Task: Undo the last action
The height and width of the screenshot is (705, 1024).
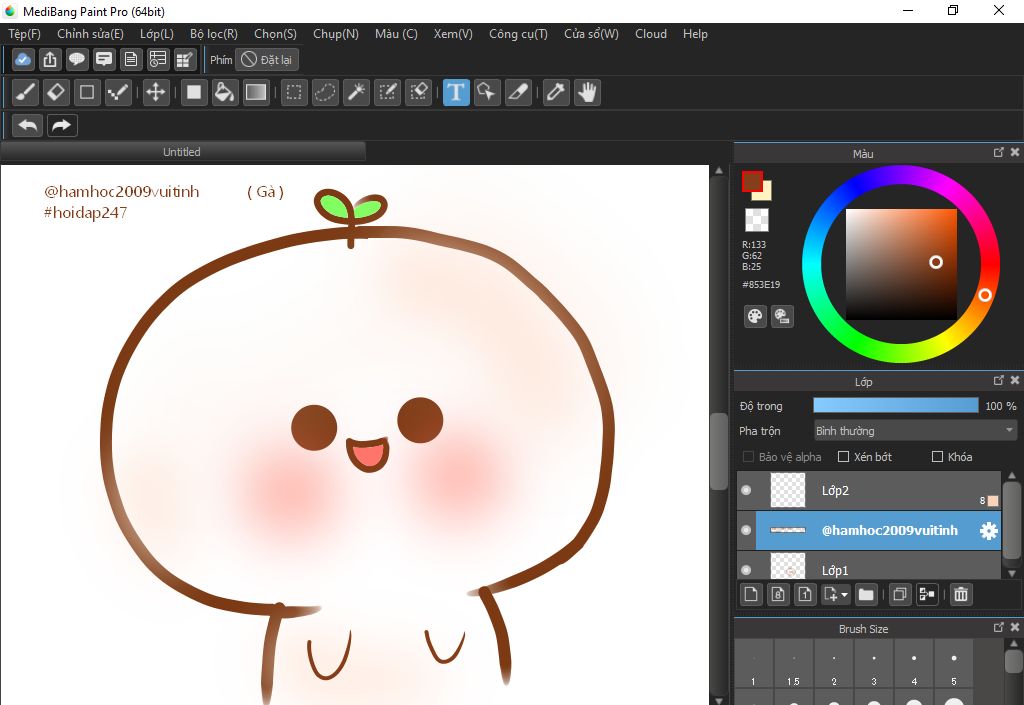Action: [27, 125]
